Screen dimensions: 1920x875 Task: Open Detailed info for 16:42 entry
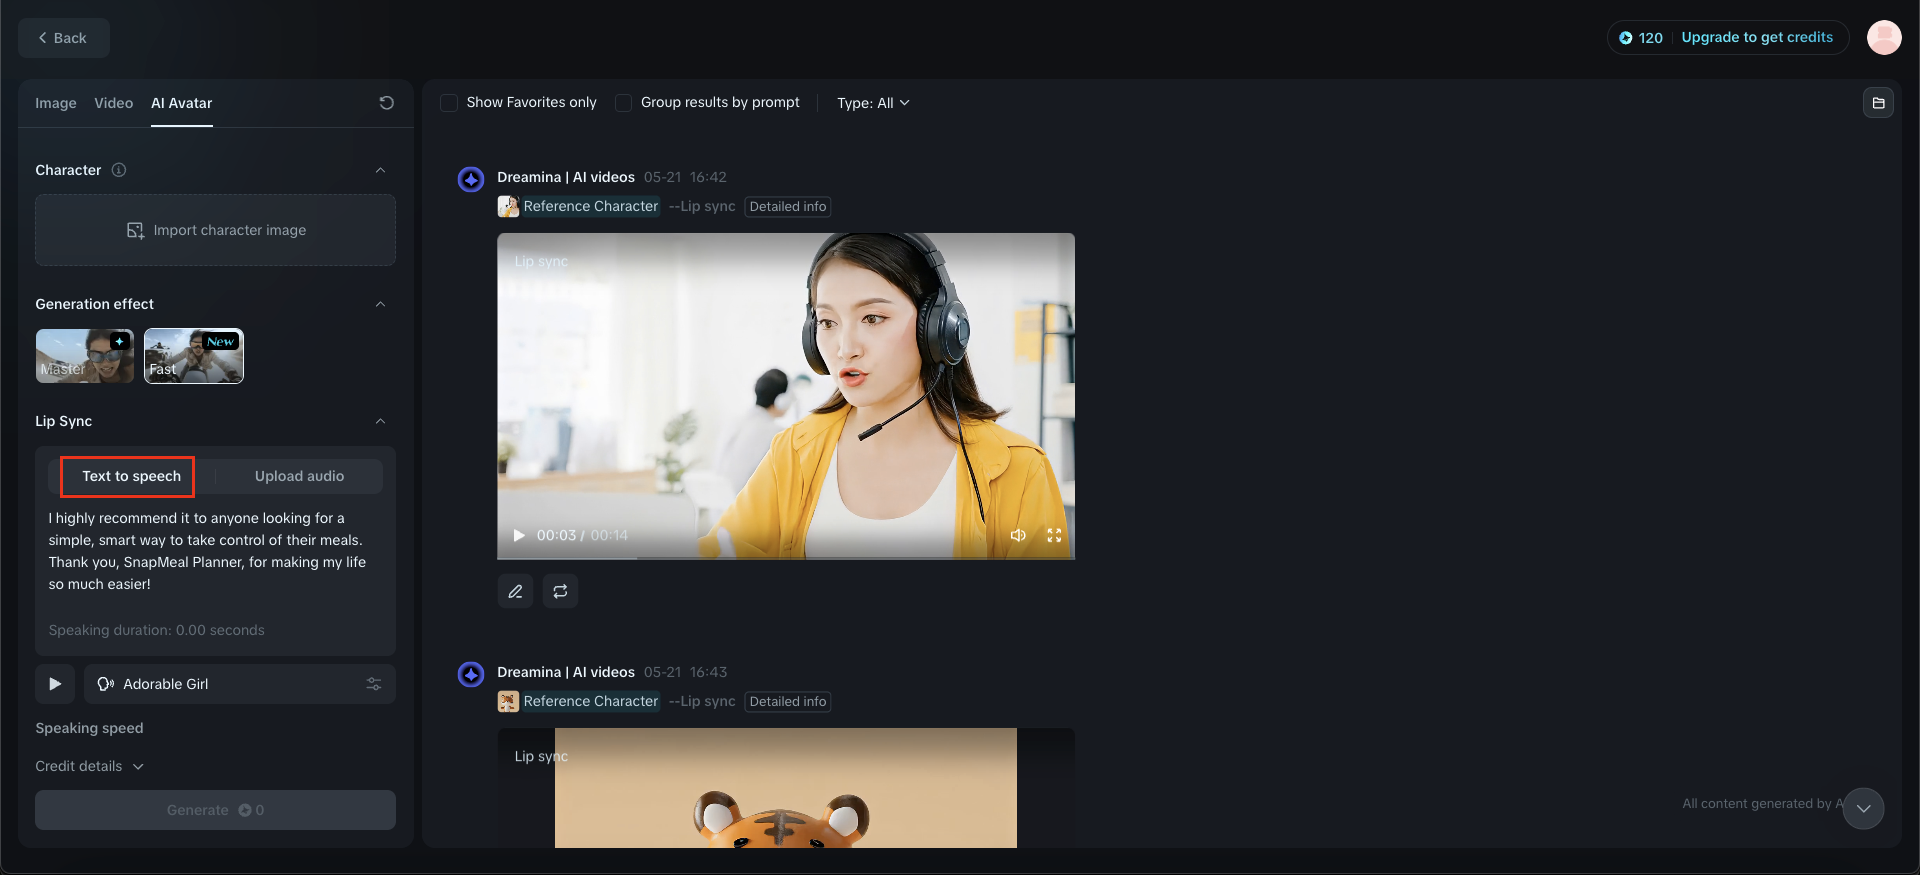(x=788, y=207)
